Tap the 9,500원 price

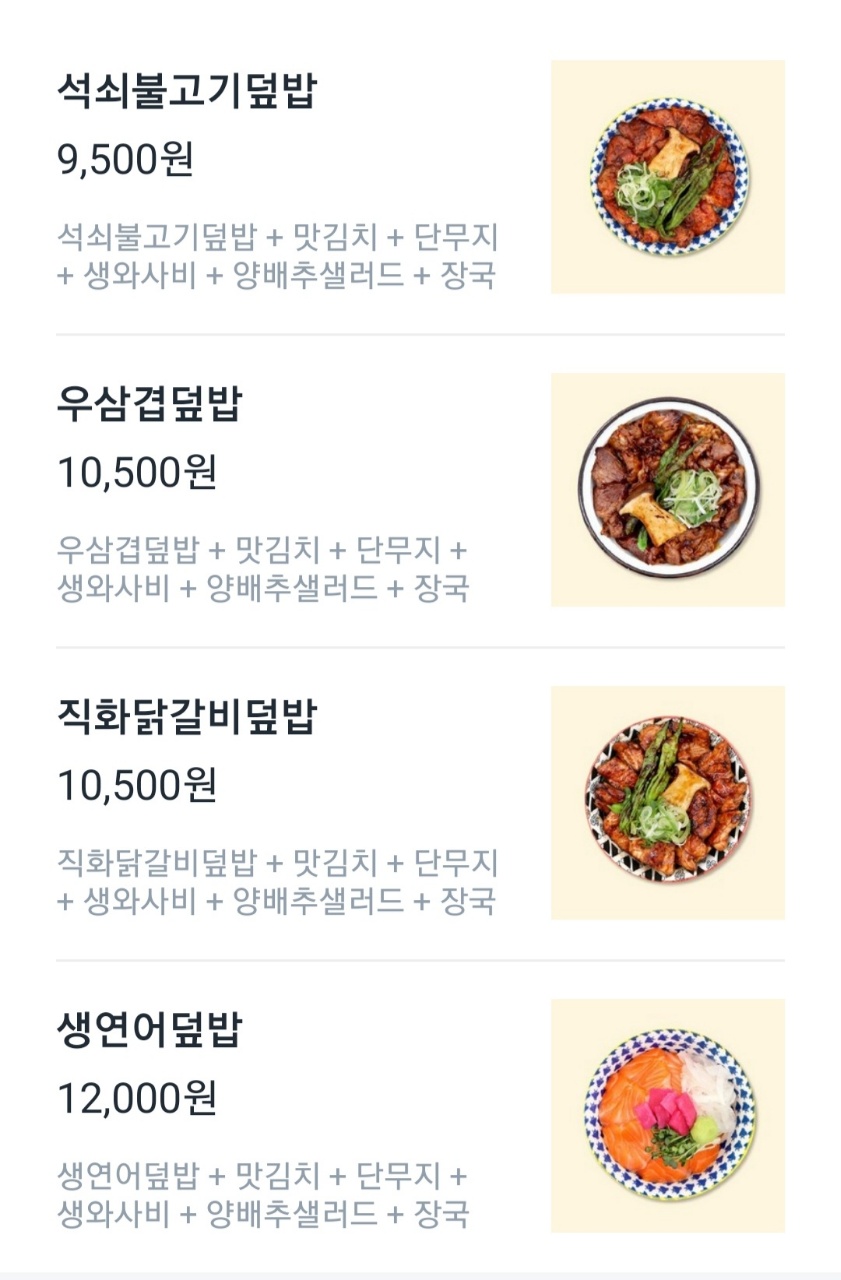[x=125, y=160]
